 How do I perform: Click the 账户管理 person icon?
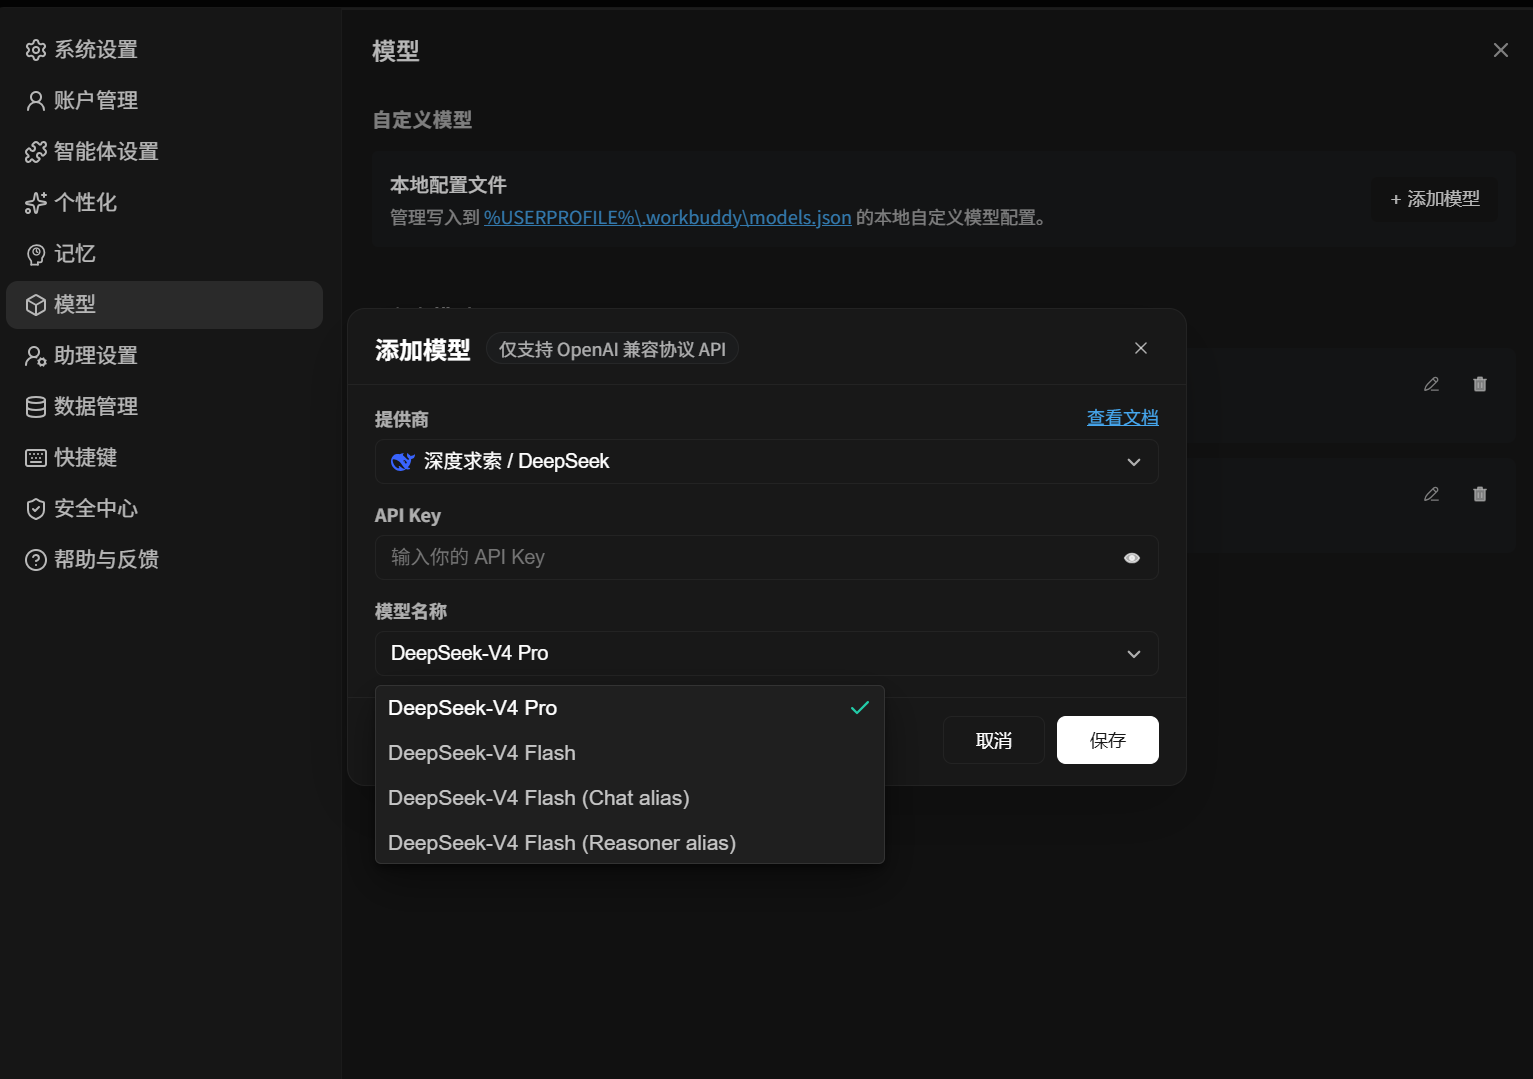point(36,101)
